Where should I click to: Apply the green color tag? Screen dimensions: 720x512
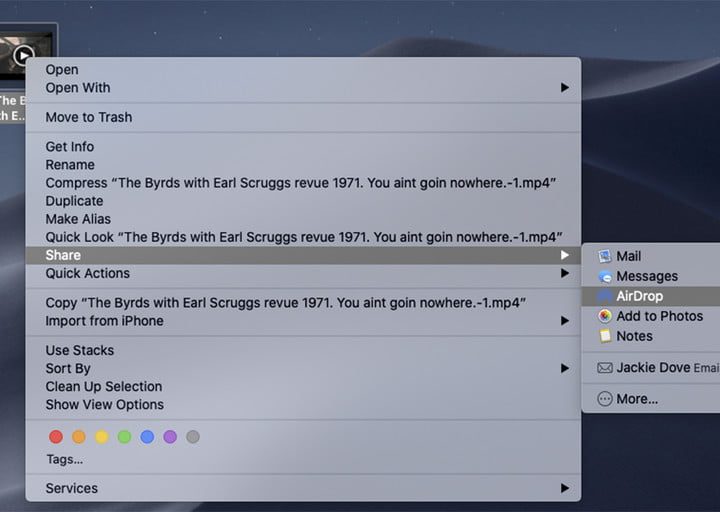point(124,437)
